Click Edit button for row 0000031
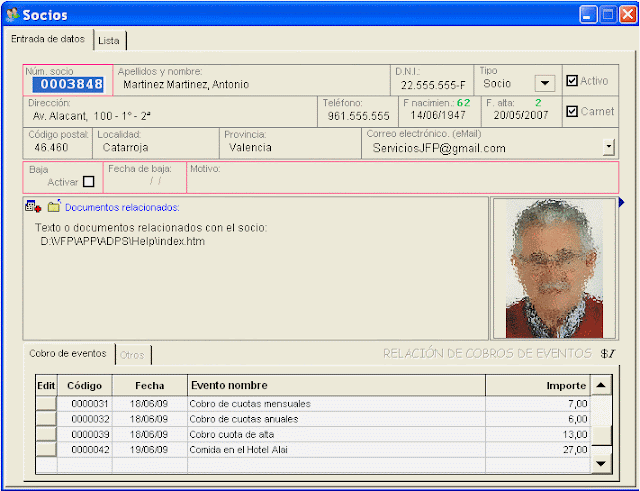Viewport: 640px width, 491px height. 46,403
